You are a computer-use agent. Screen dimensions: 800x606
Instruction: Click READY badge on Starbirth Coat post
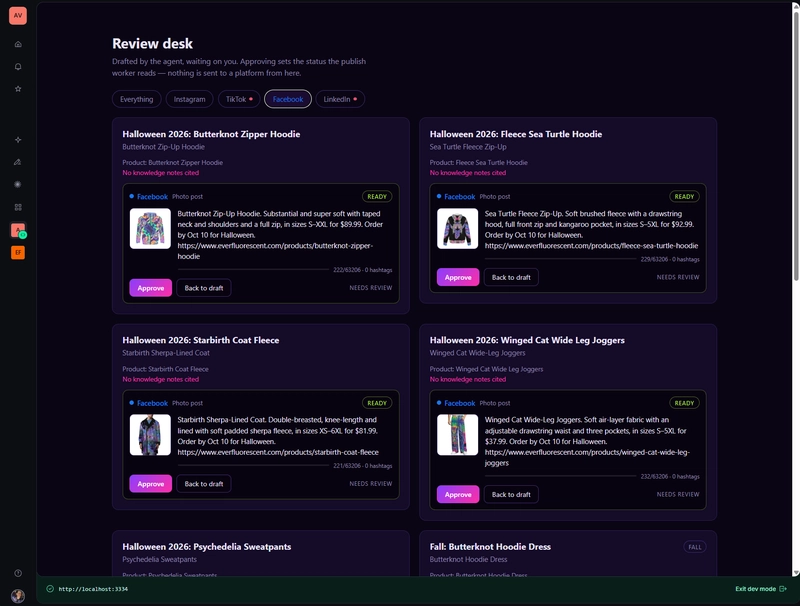tap(377, 403)
